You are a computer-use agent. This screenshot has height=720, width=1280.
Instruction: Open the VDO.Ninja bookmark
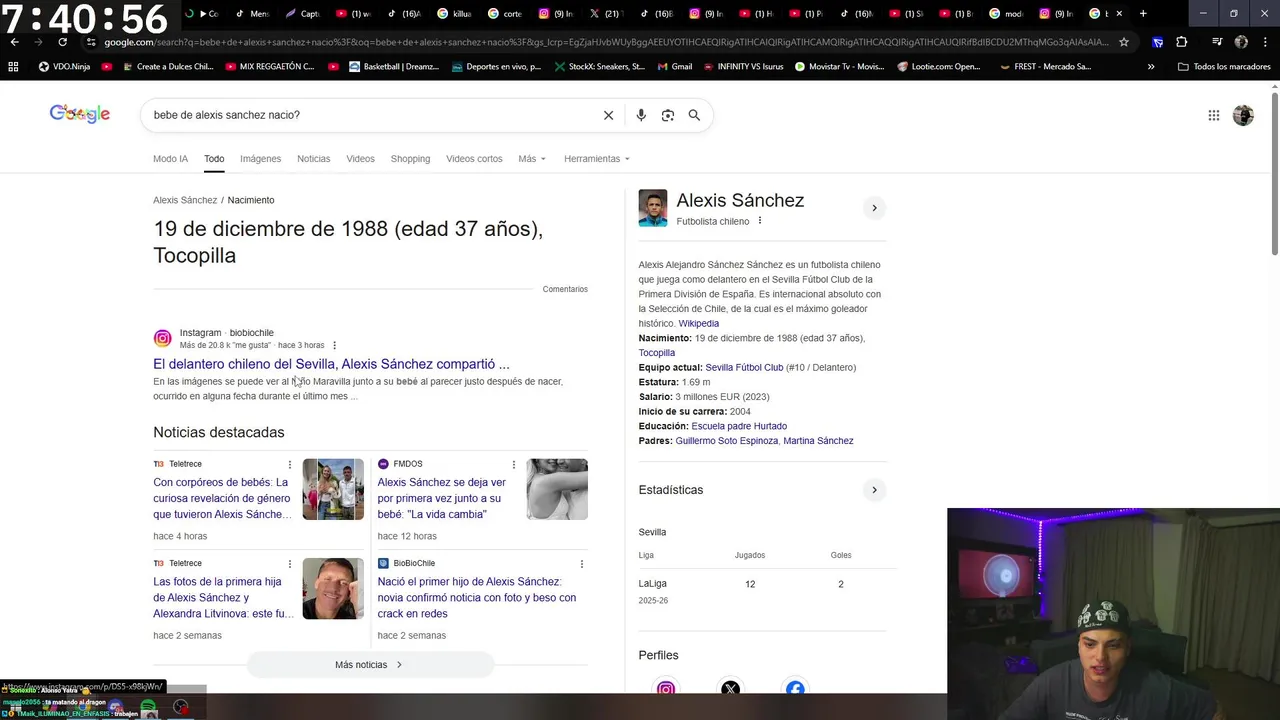(x=64, y=67)
